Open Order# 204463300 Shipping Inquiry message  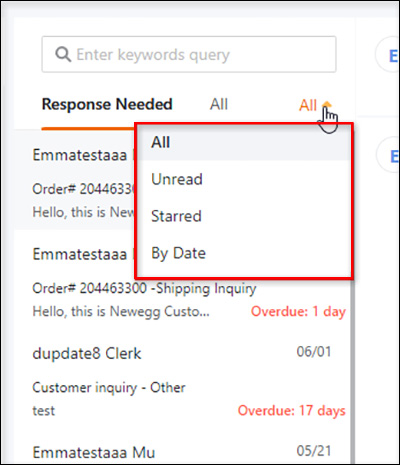pyautogui.click(x=144, y=289)
